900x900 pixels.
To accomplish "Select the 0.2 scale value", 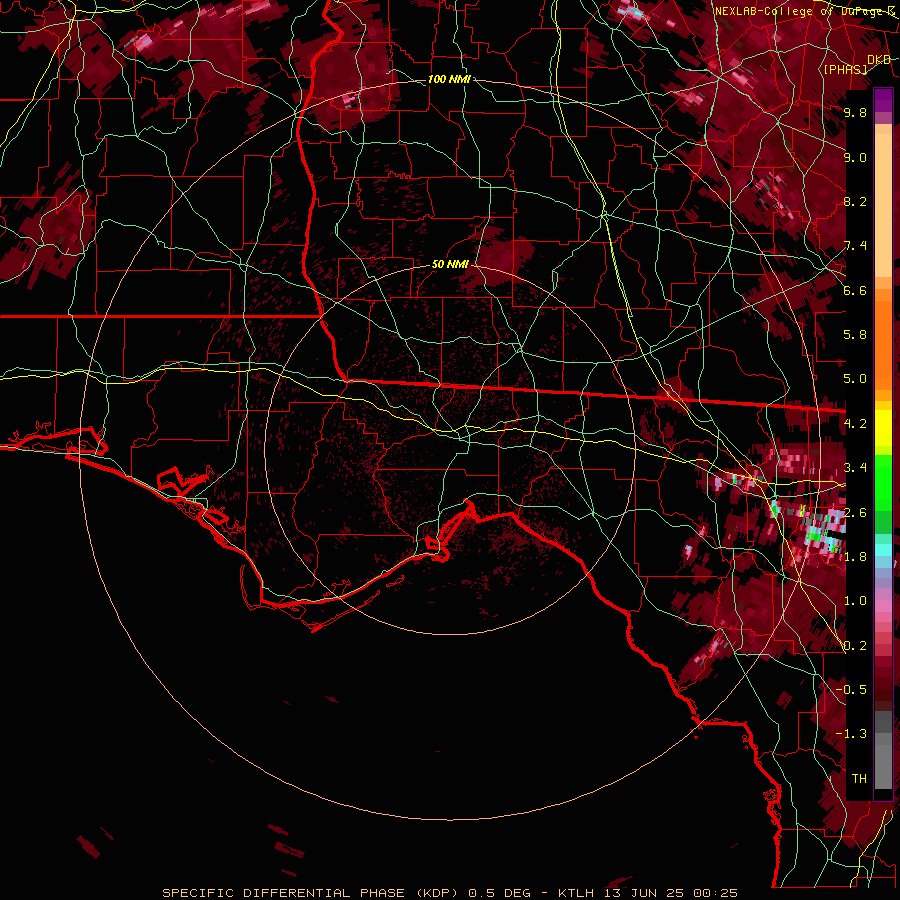I will 855,646.
